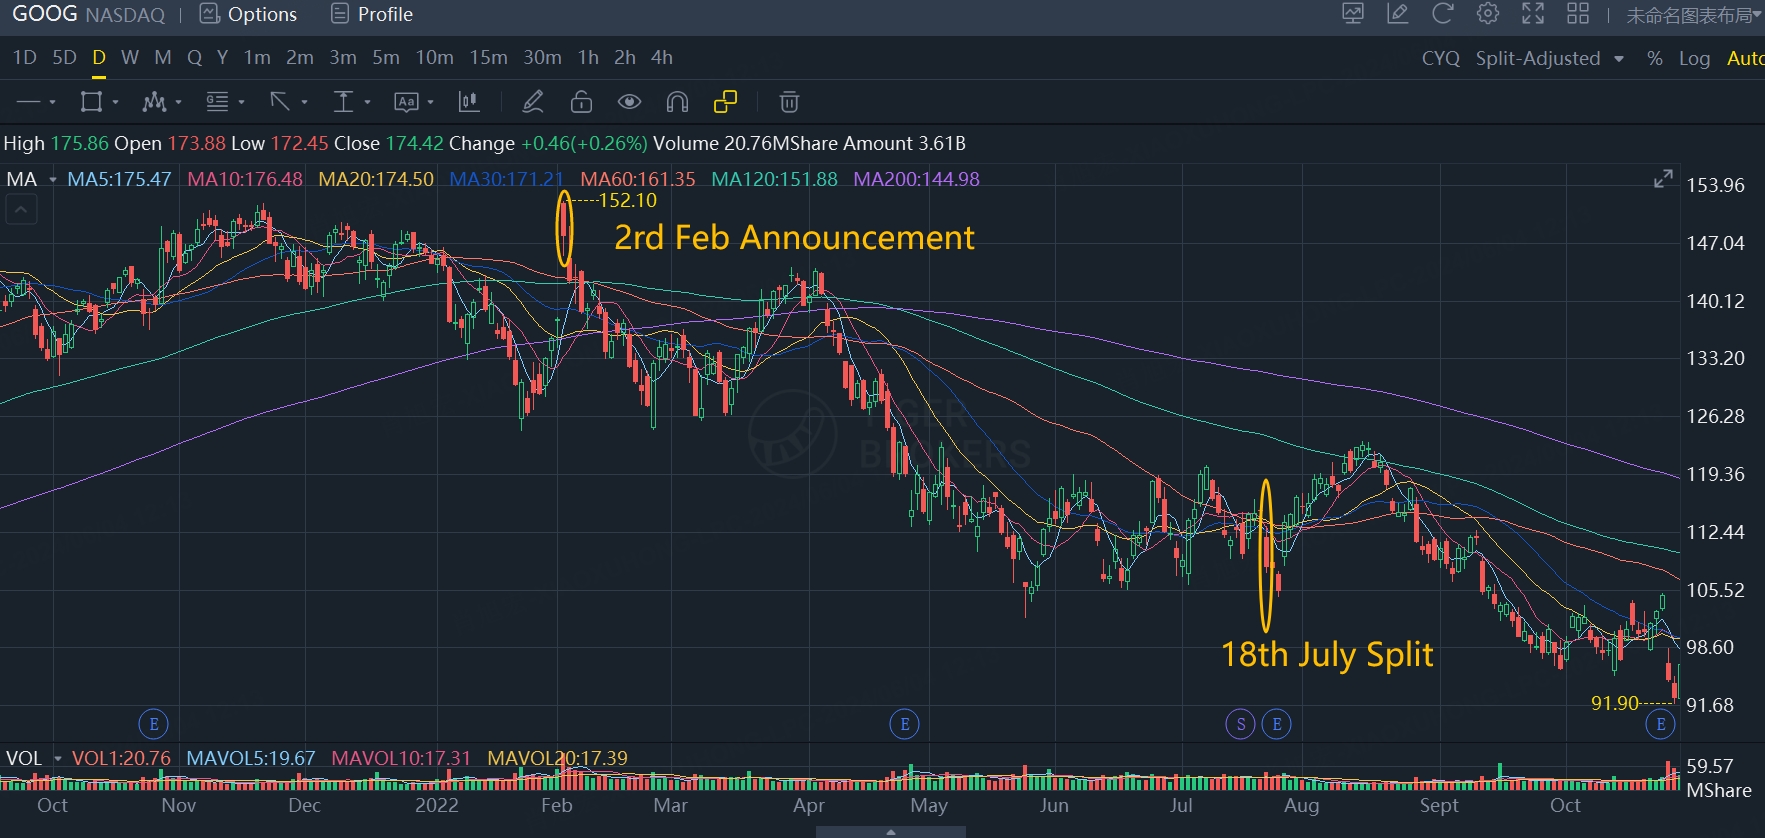Image resolution: width=1765 pixels, height=838 pixels.
Task: Expand the rectangle shape tool dropdown arrow
Action: tap(115, 102)
